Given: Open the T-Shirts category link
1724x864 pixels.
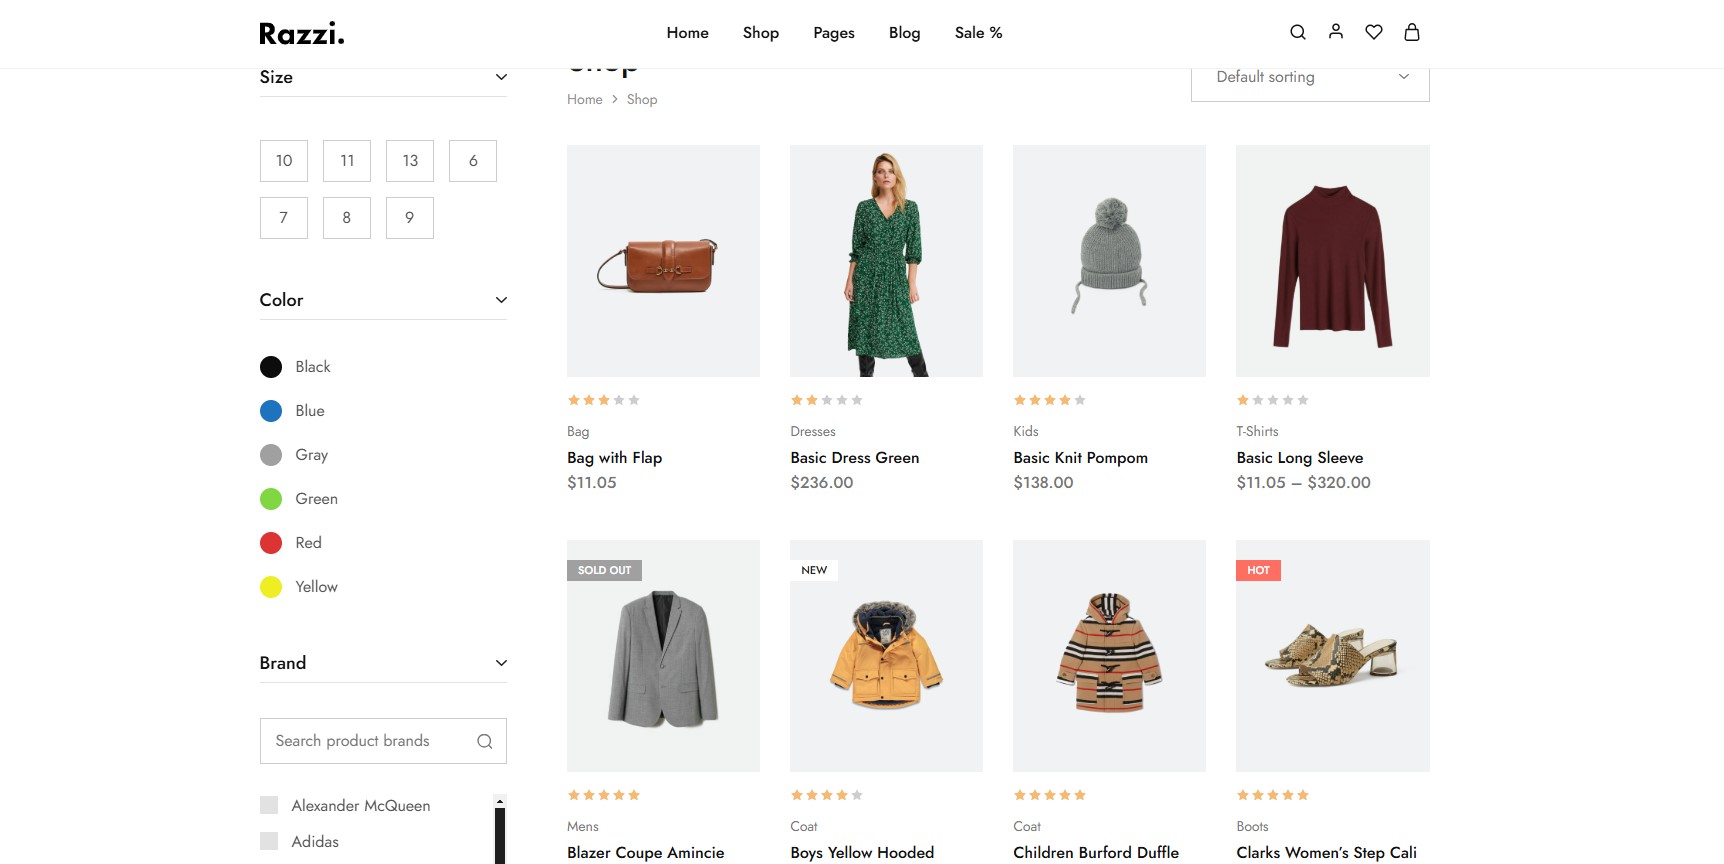Looking at the screenshot, I should 1258,431.
